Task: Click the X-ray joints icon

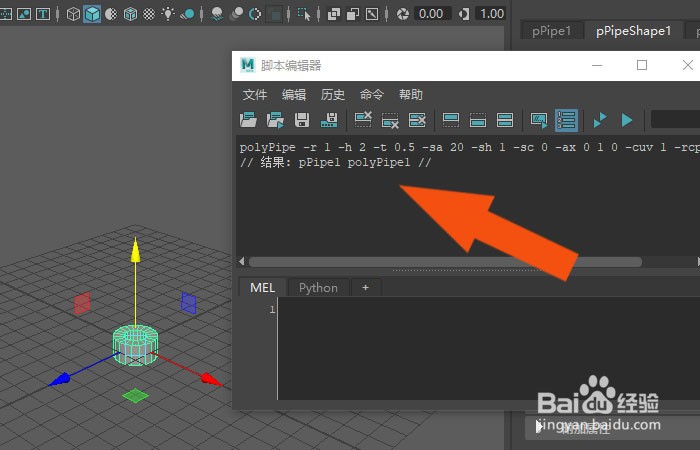Action: [x=372, y=14]
